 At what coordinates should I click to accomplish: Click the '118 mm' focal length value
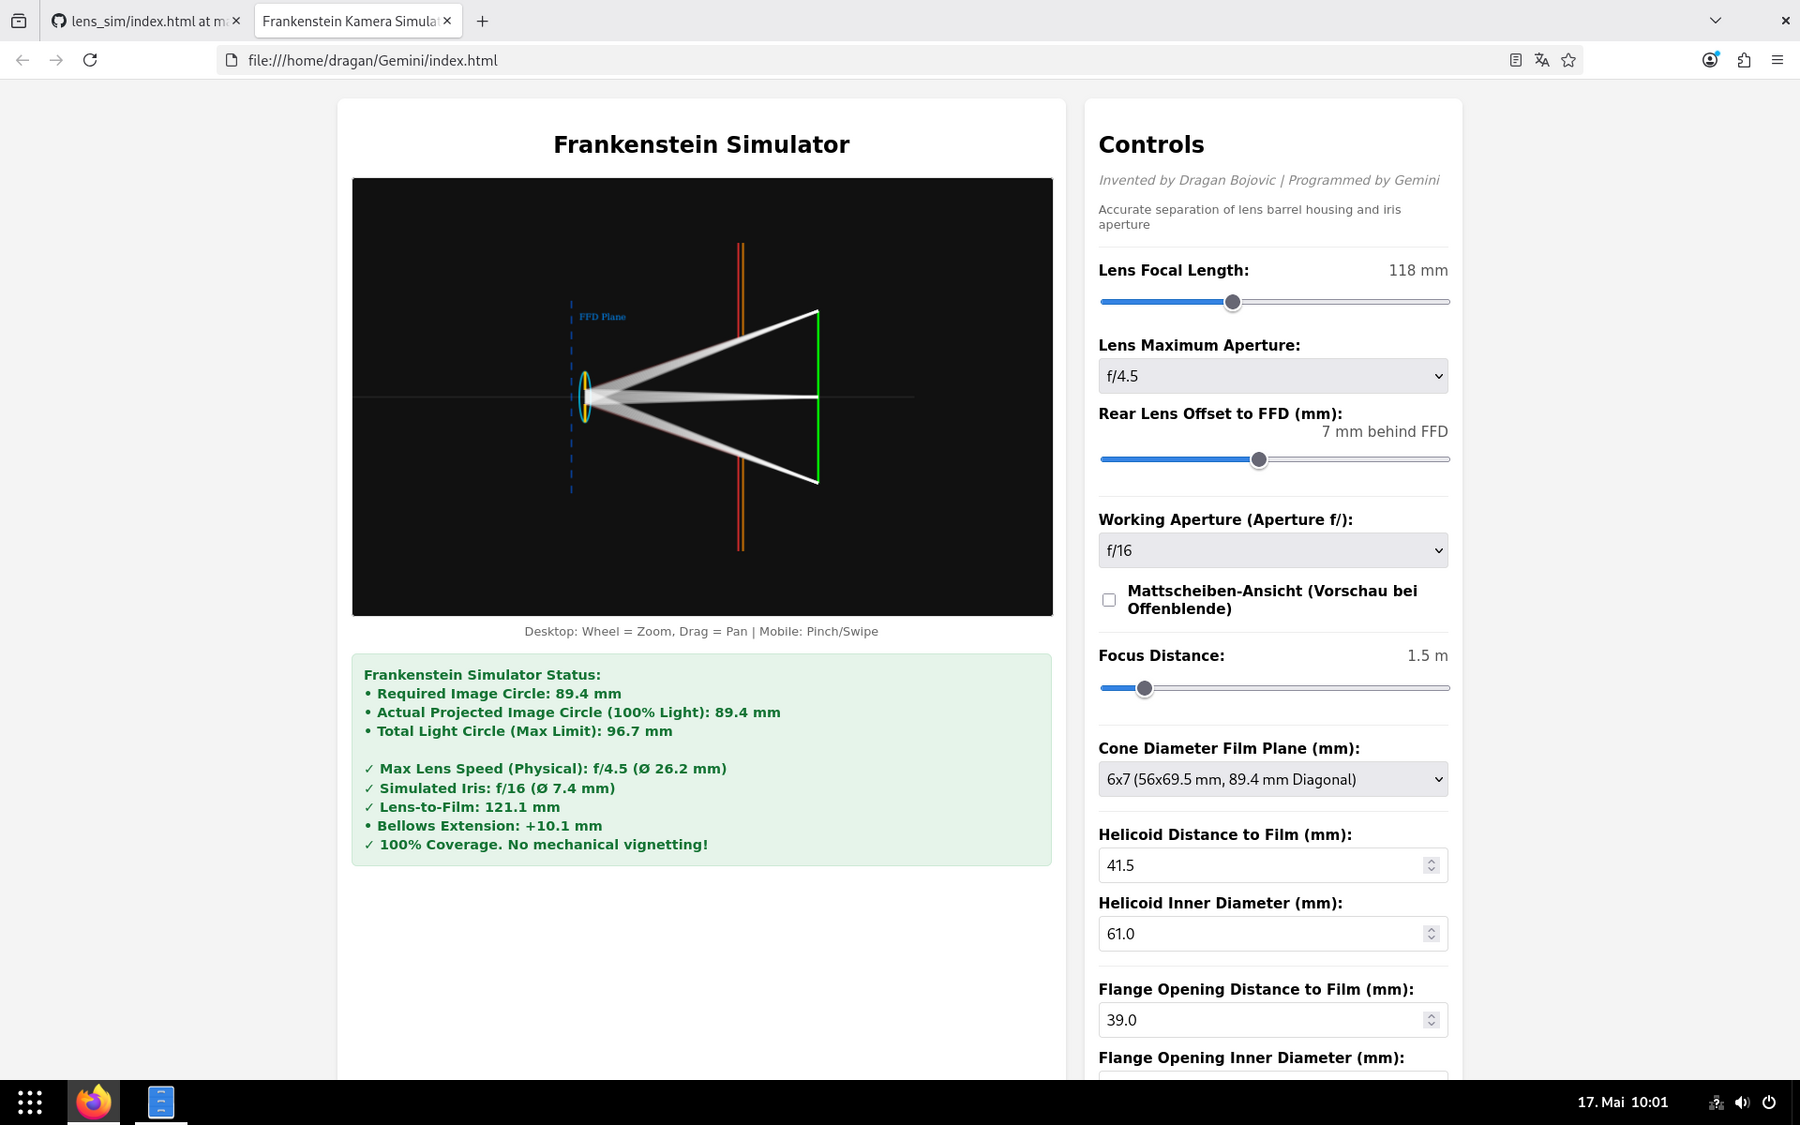(1418, 270)
